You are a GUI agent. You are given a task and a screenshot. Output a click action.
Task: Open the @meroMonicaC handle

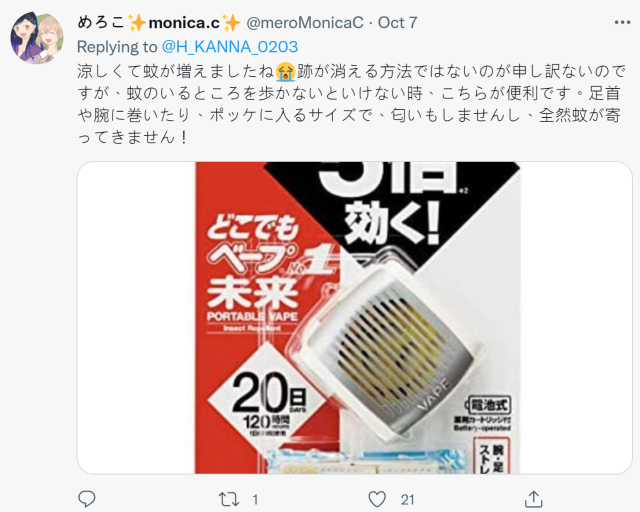[305, 22]
